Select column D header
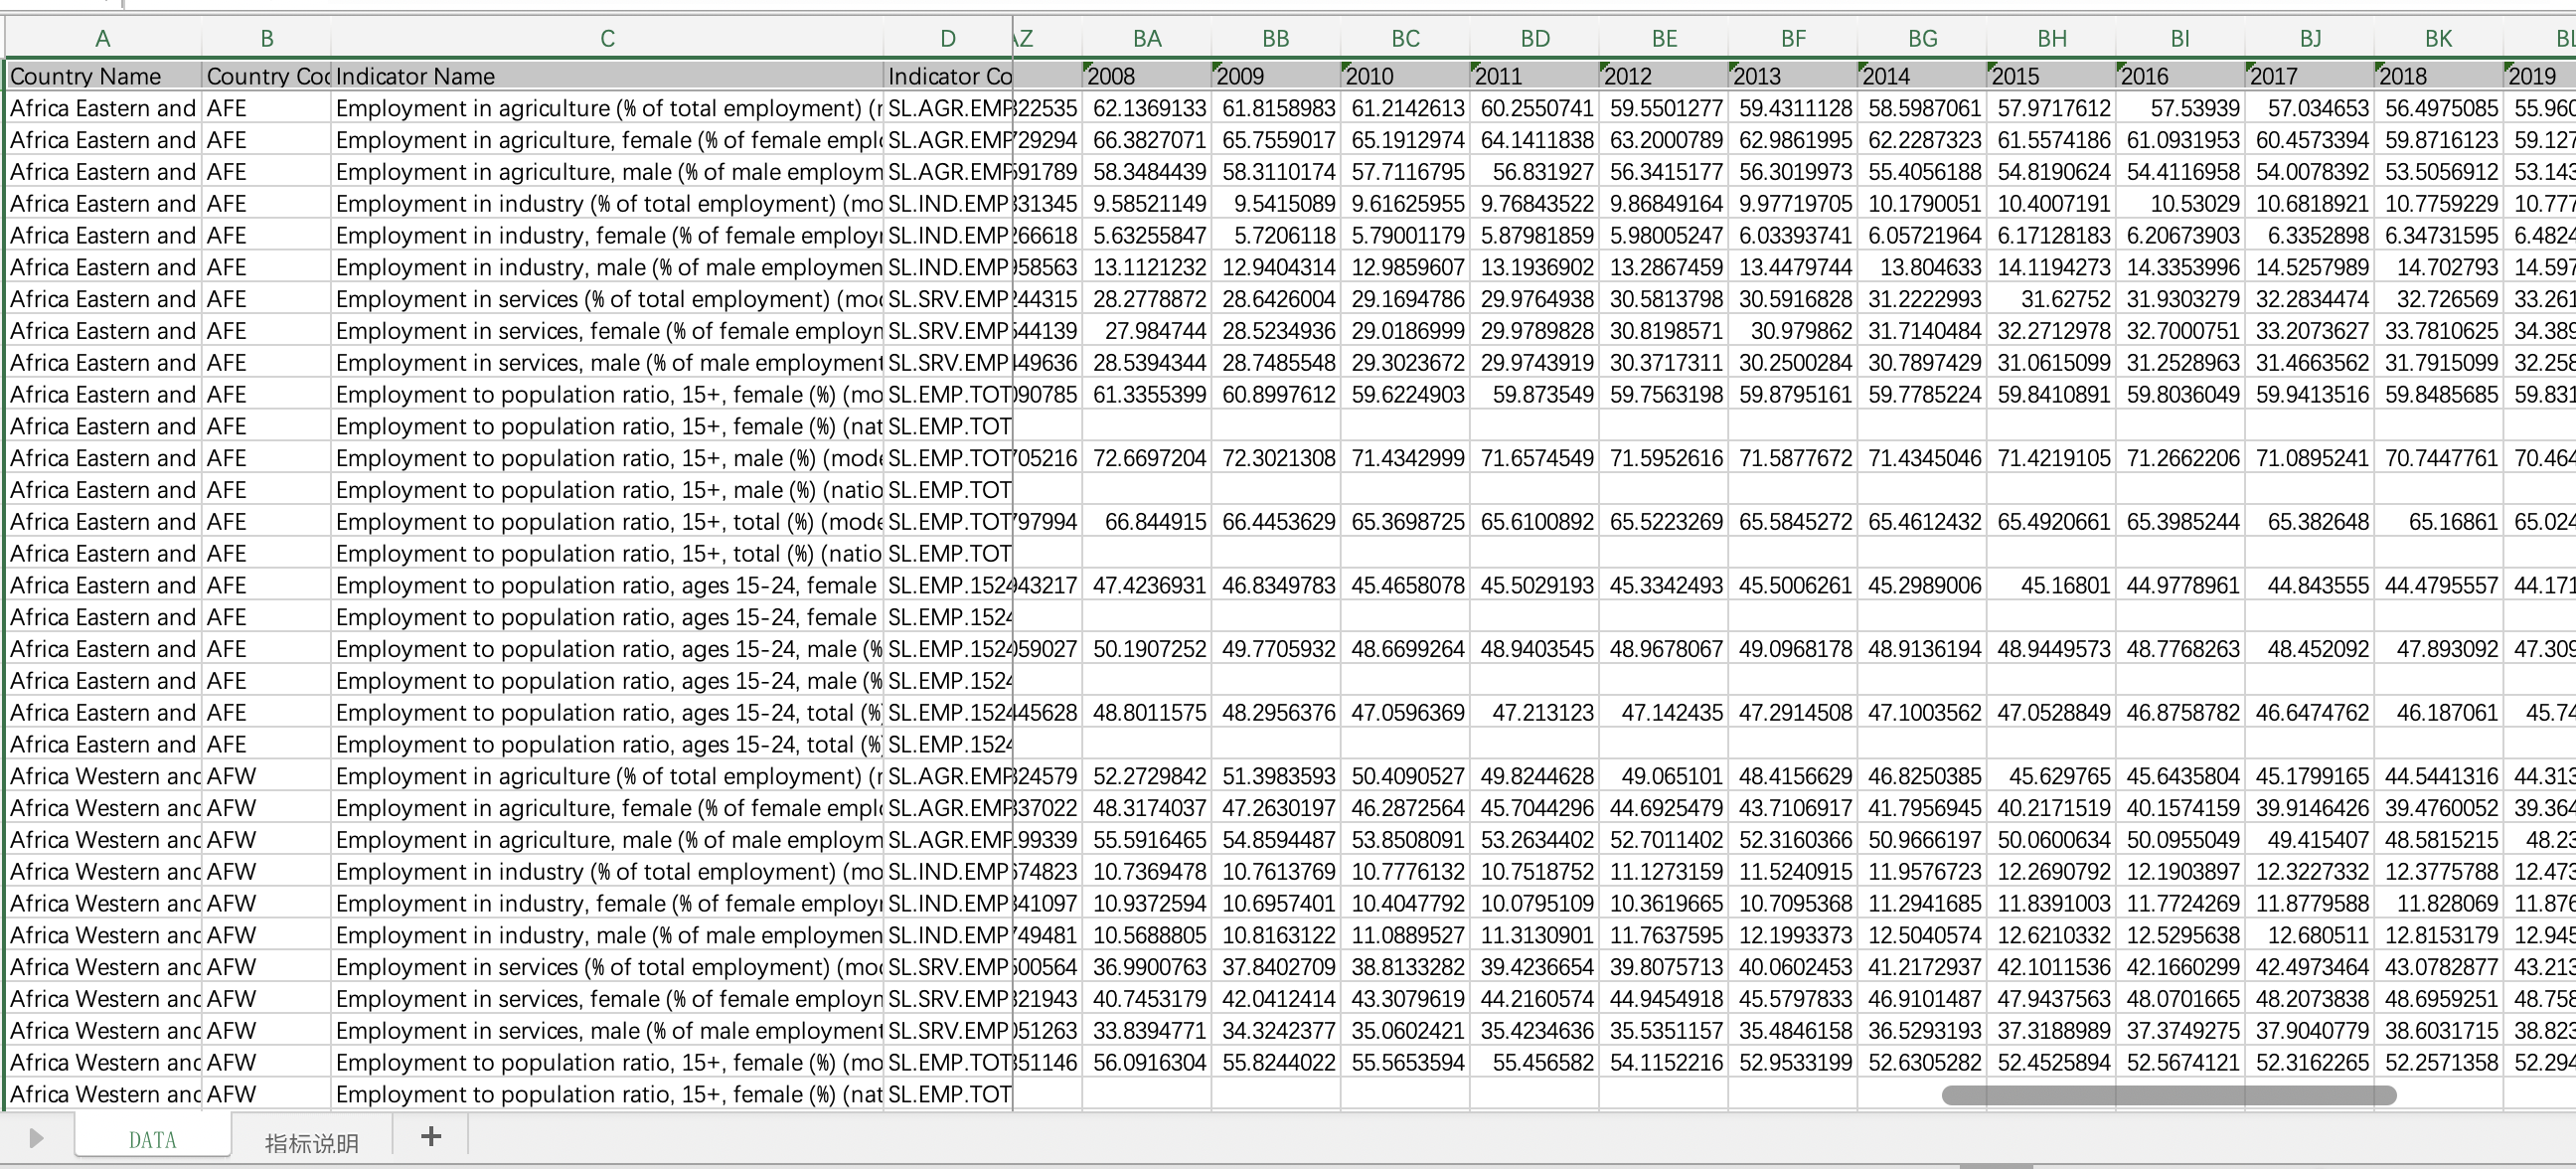The height and width of the screenshot is (1169, 2576). (947, 39)
